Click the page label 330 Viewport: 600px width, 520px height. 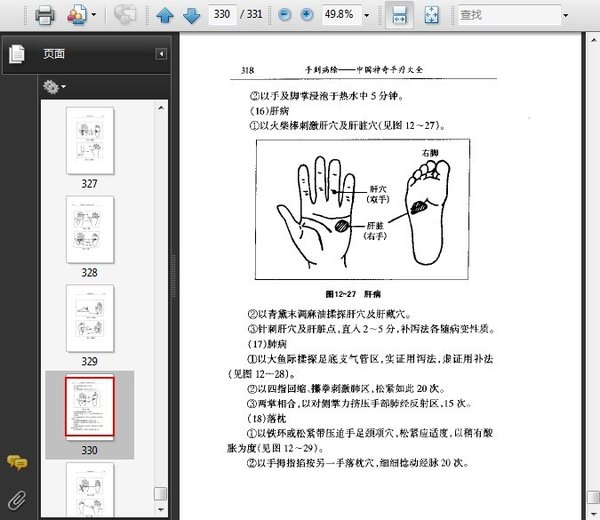pyautogui.click(x=90, y=450)
